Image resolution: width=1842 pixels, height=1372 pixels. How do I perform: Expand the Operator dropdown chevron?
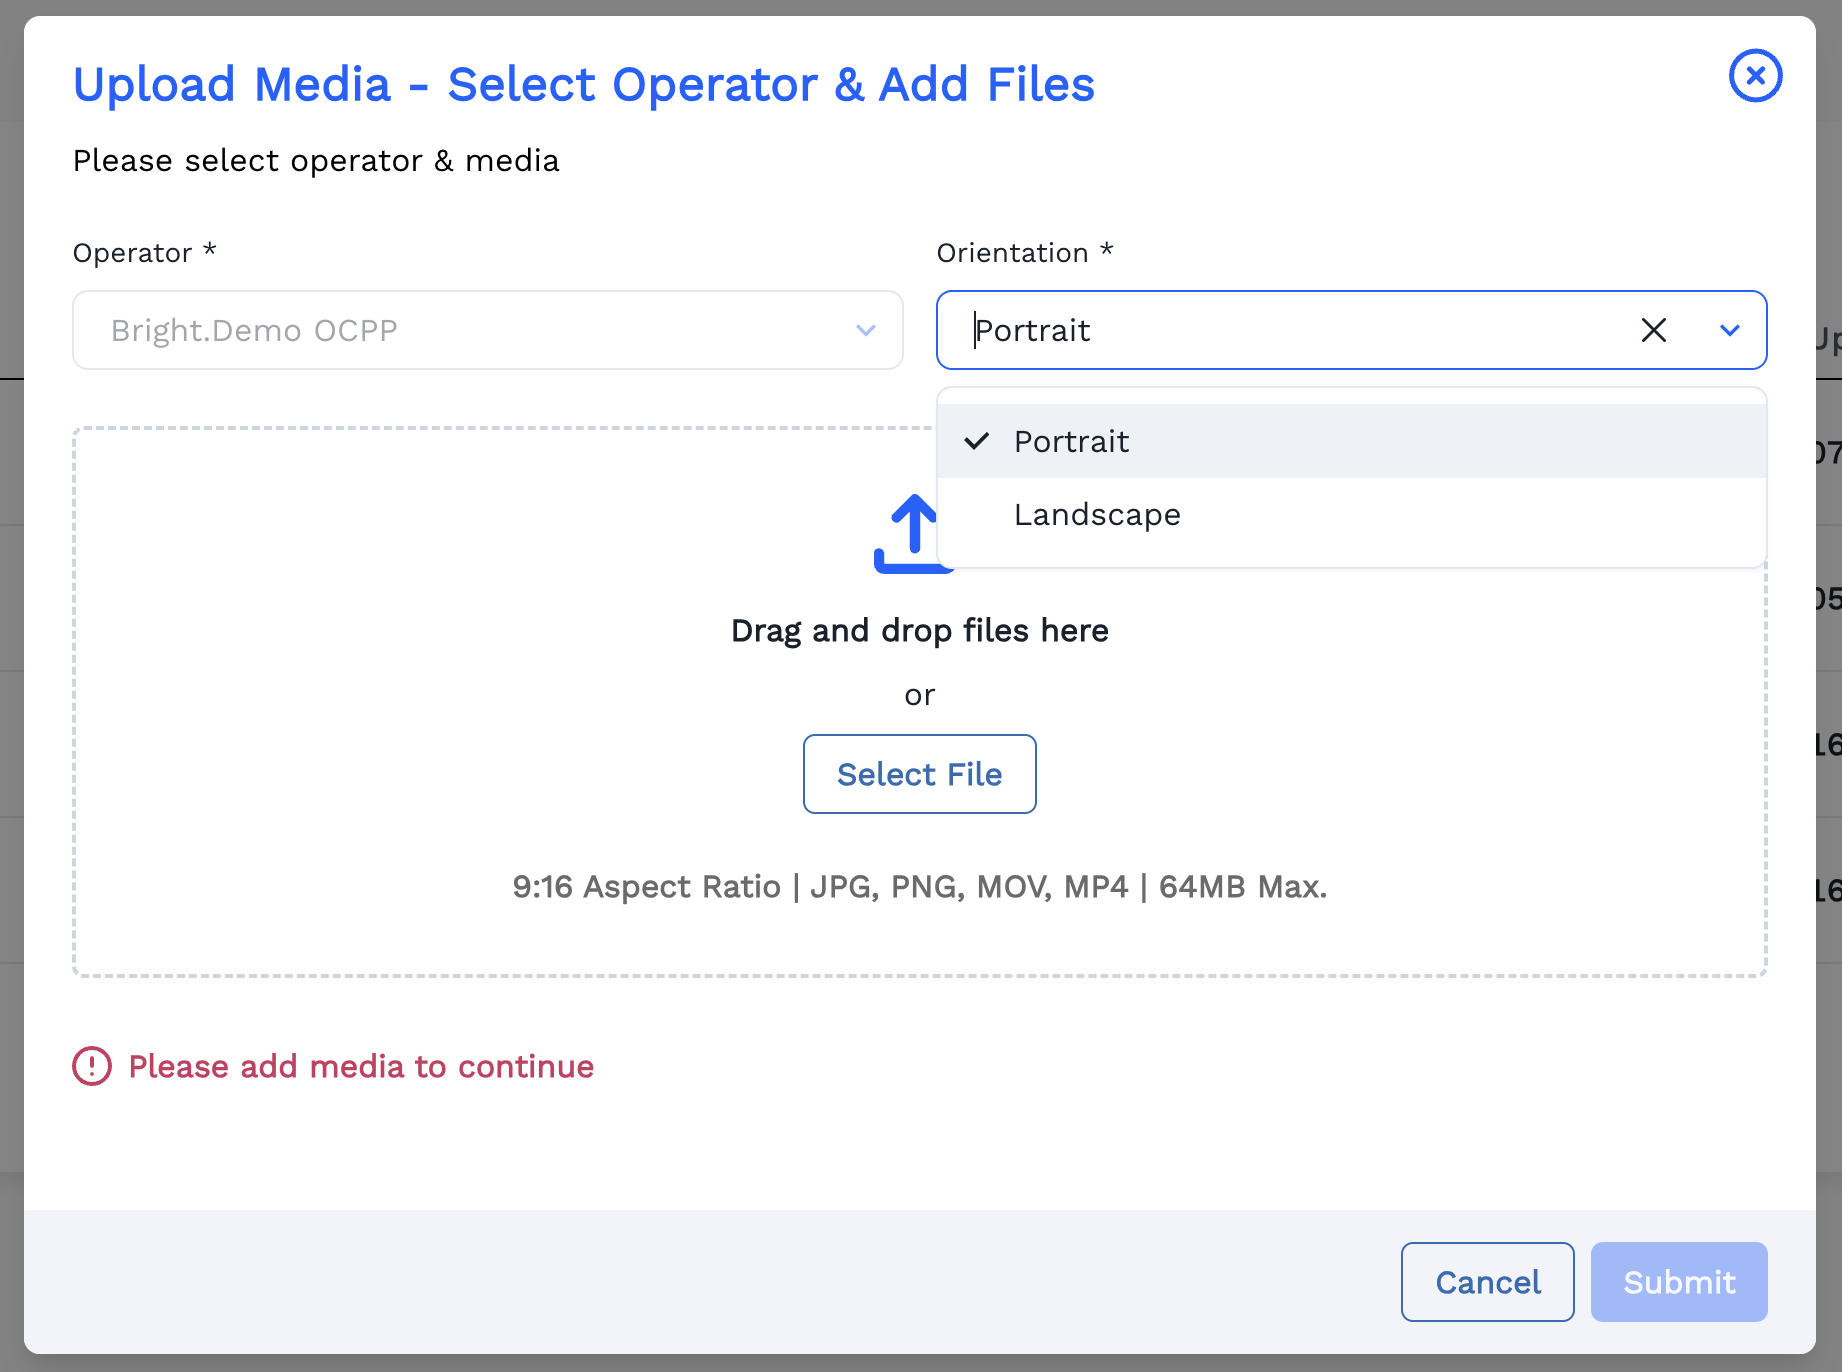865,330
